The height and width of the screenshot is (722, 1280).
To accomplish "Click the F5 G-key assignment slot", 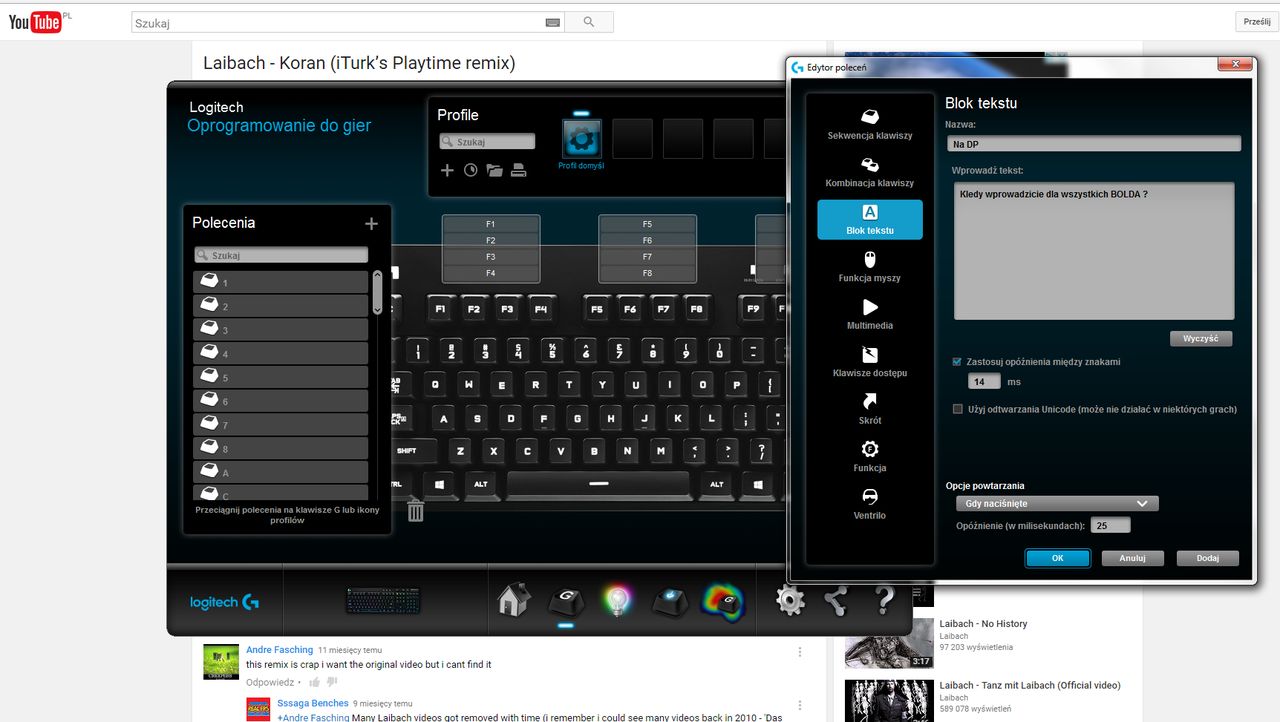I will (x=647, y=224).
